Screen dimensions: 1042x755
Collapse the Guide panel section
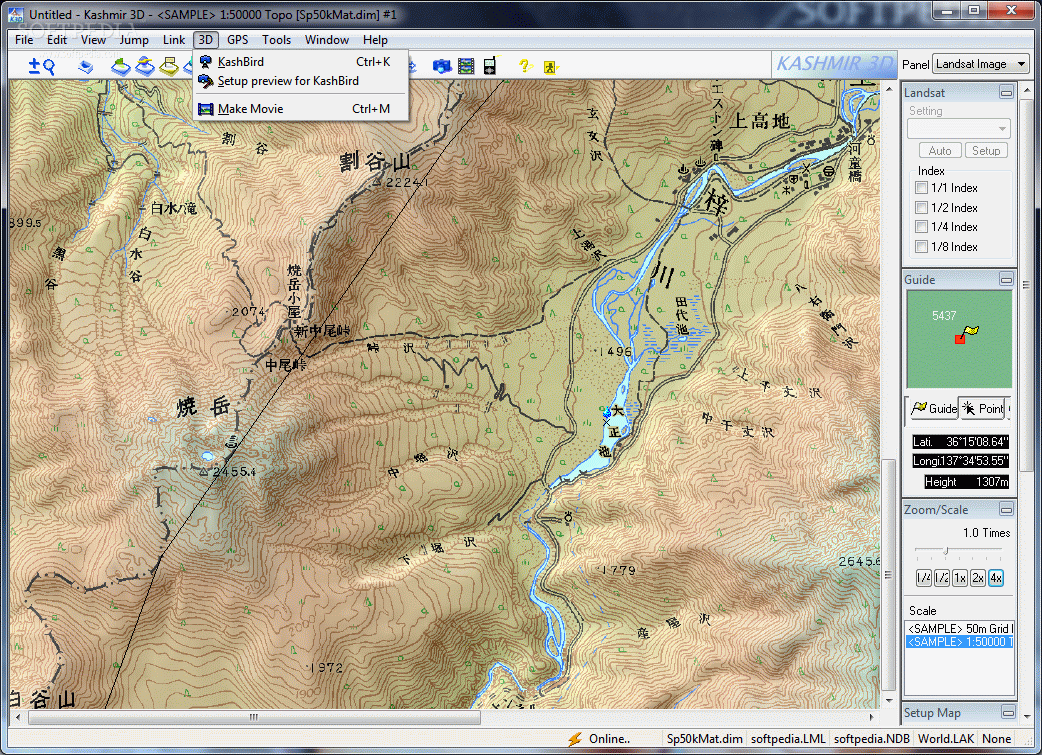coord(1006,280)
